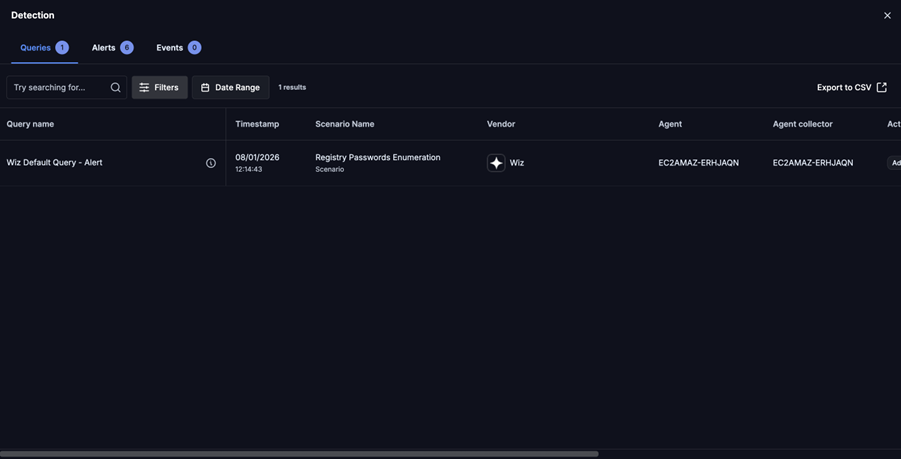Click the Export to CSV arrow icon
This screenshot has height=459, width=901.
click(x=881, y=88)
